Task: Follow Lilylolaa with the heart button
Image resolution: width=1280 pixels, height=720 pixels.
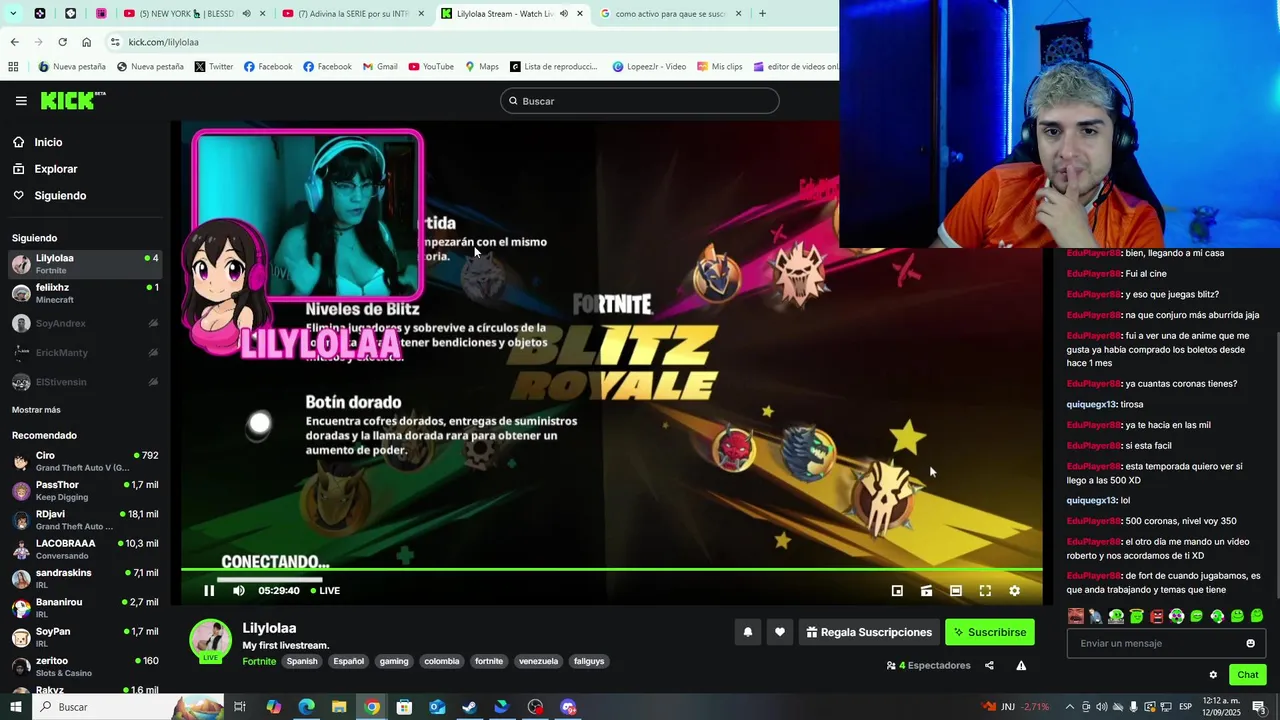Action: (x=780, y=632)
